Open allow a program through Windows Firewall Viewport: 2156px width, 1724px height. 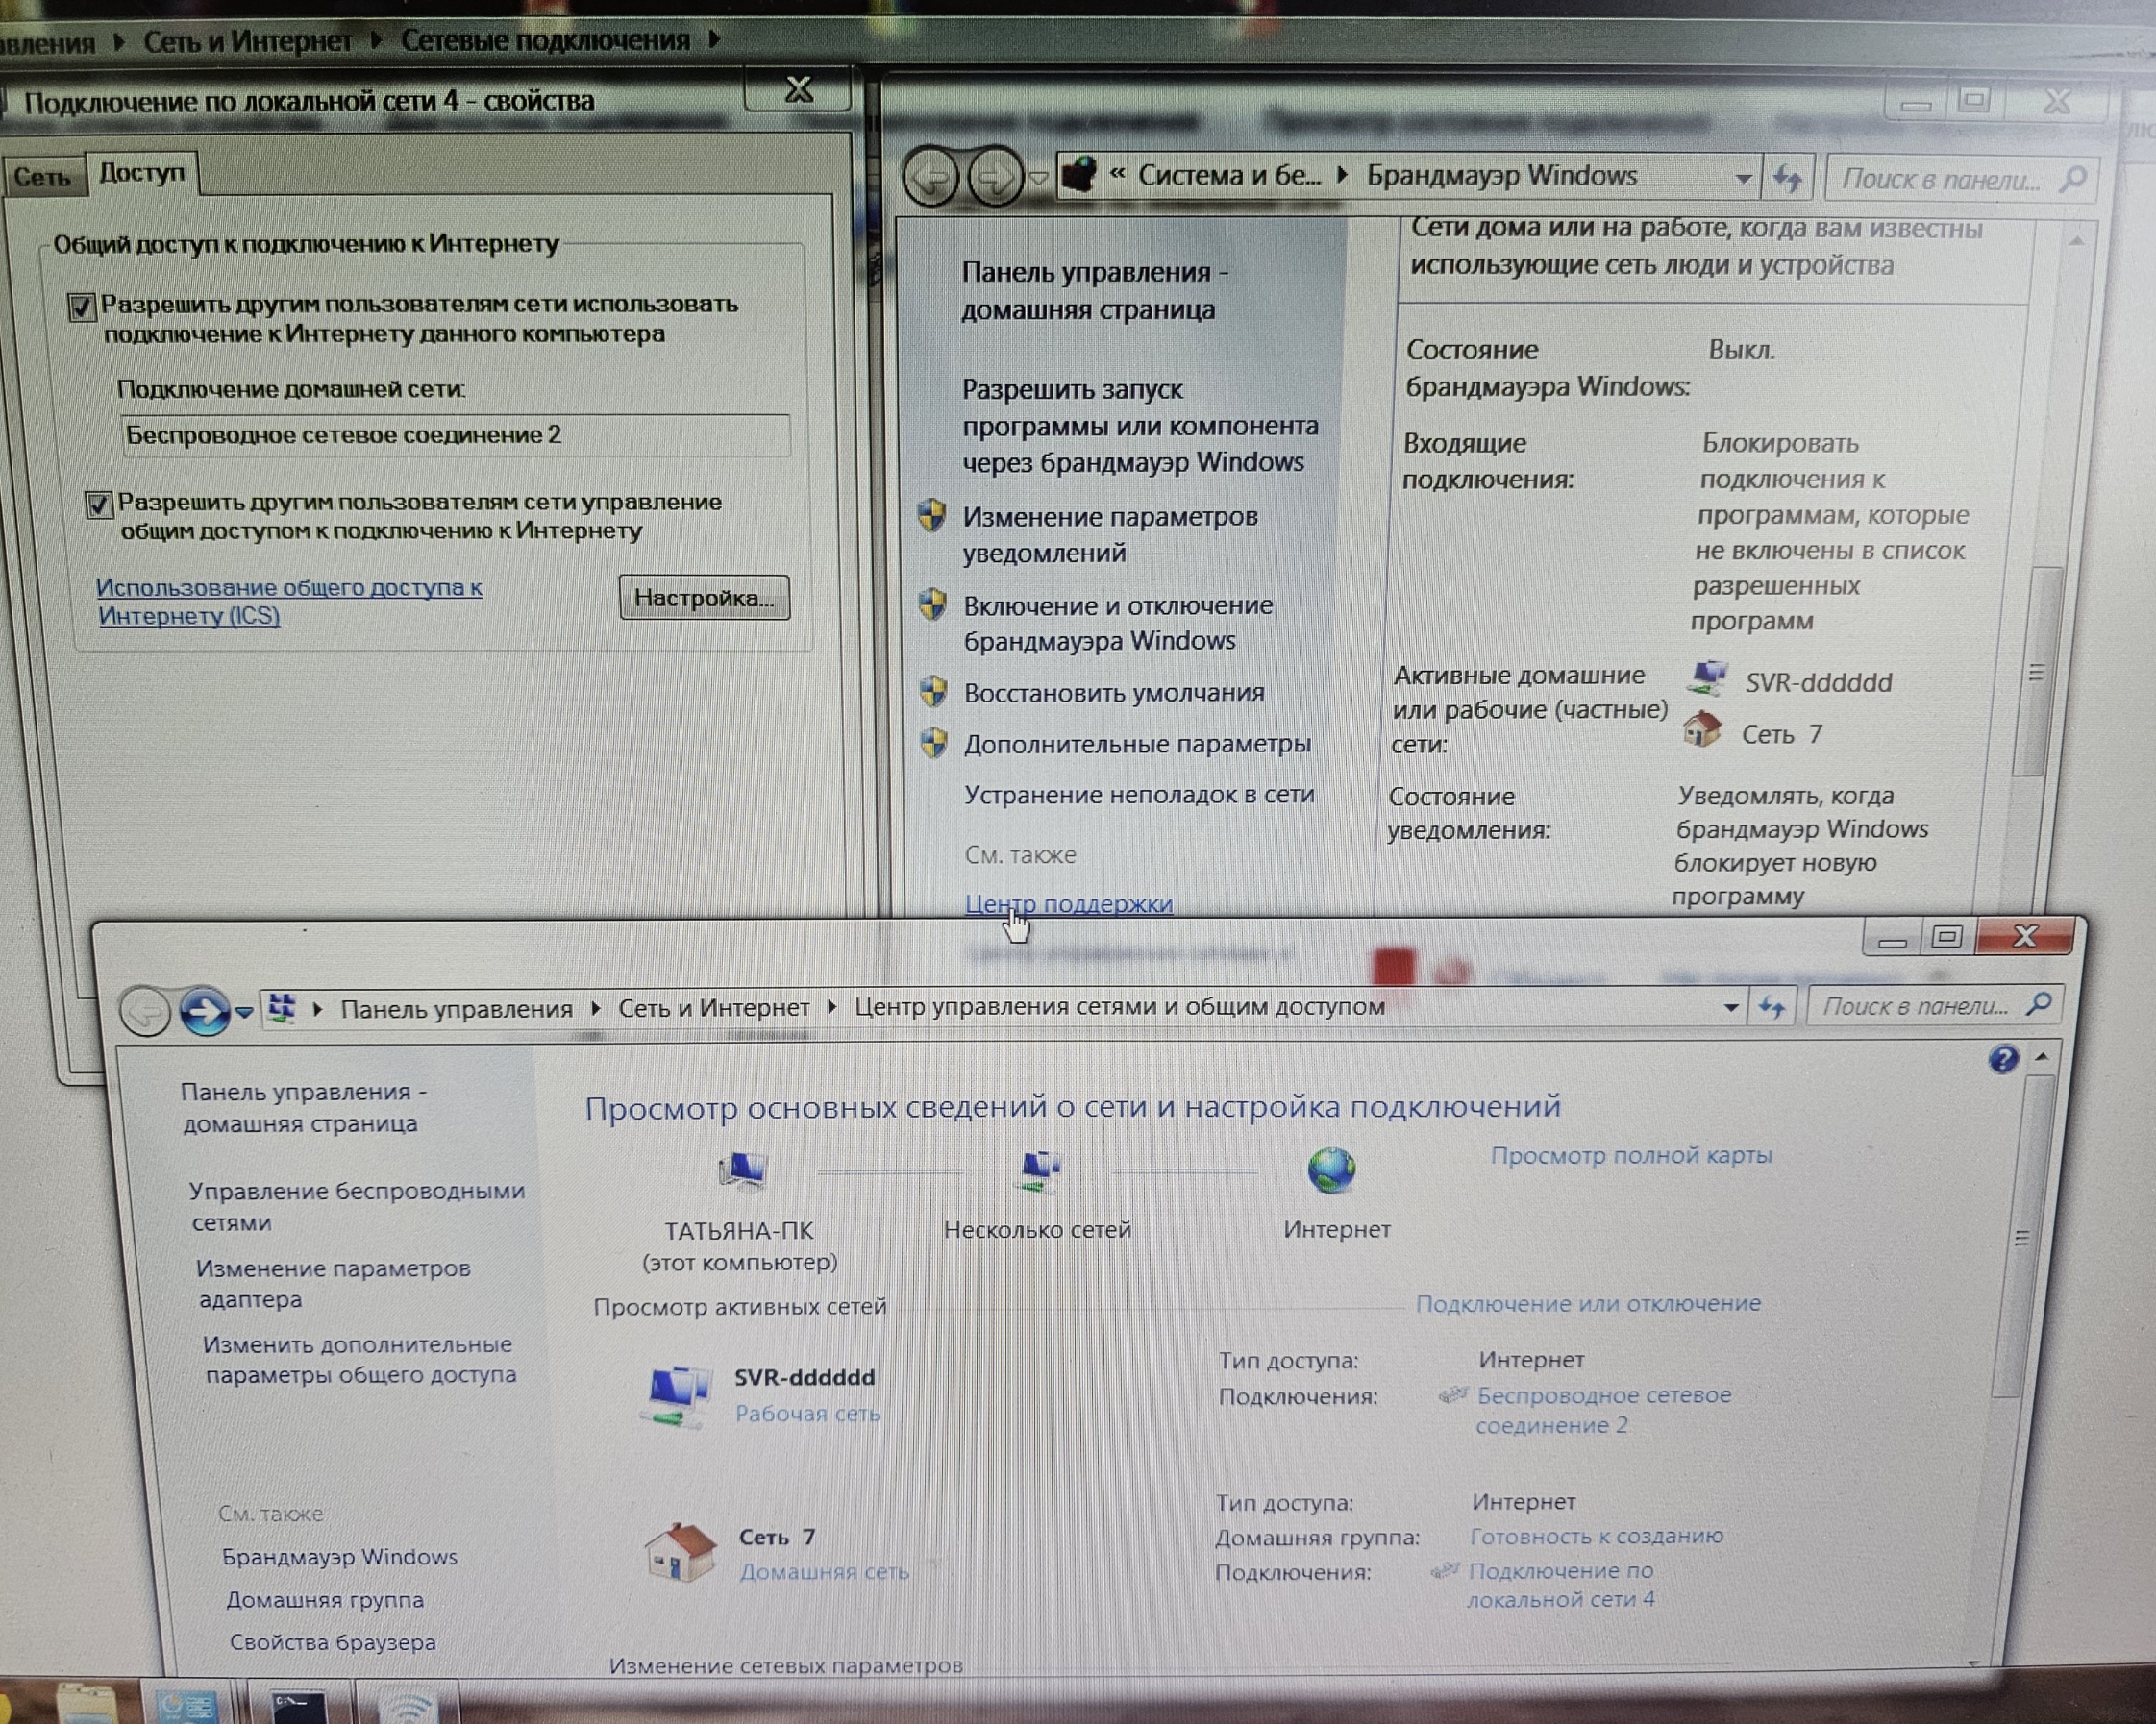click(x=1140, y=425)
